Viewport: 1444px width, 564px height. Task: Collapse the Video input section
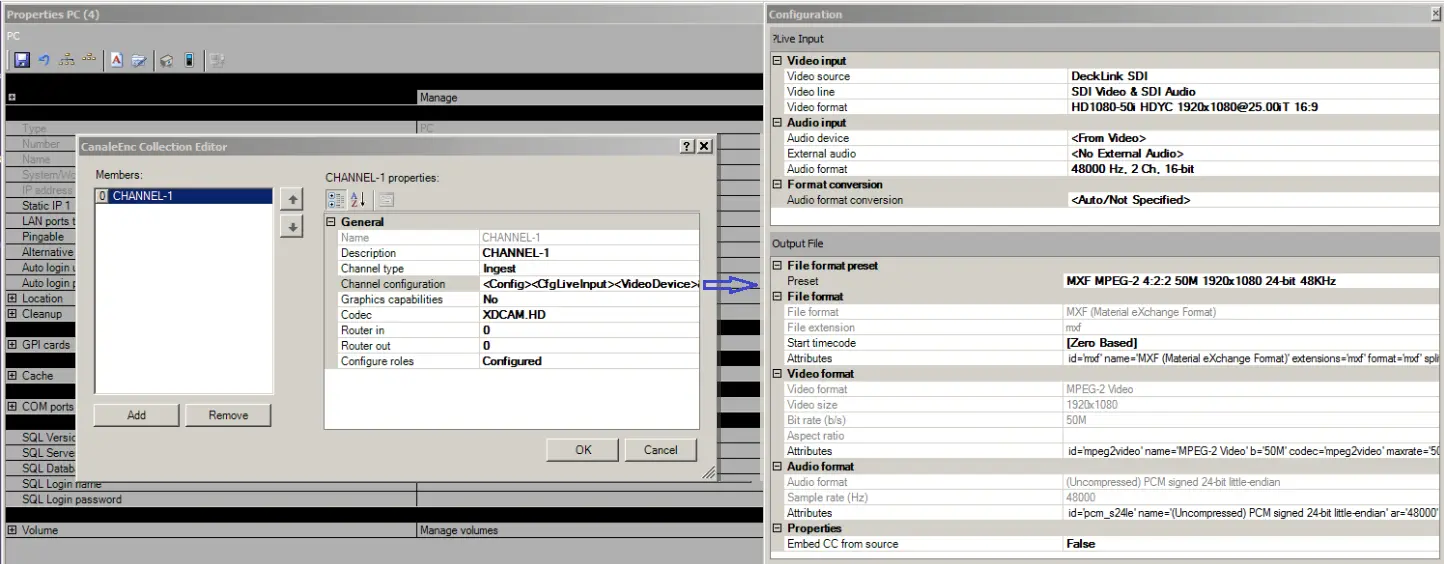[x=778, y=61]
